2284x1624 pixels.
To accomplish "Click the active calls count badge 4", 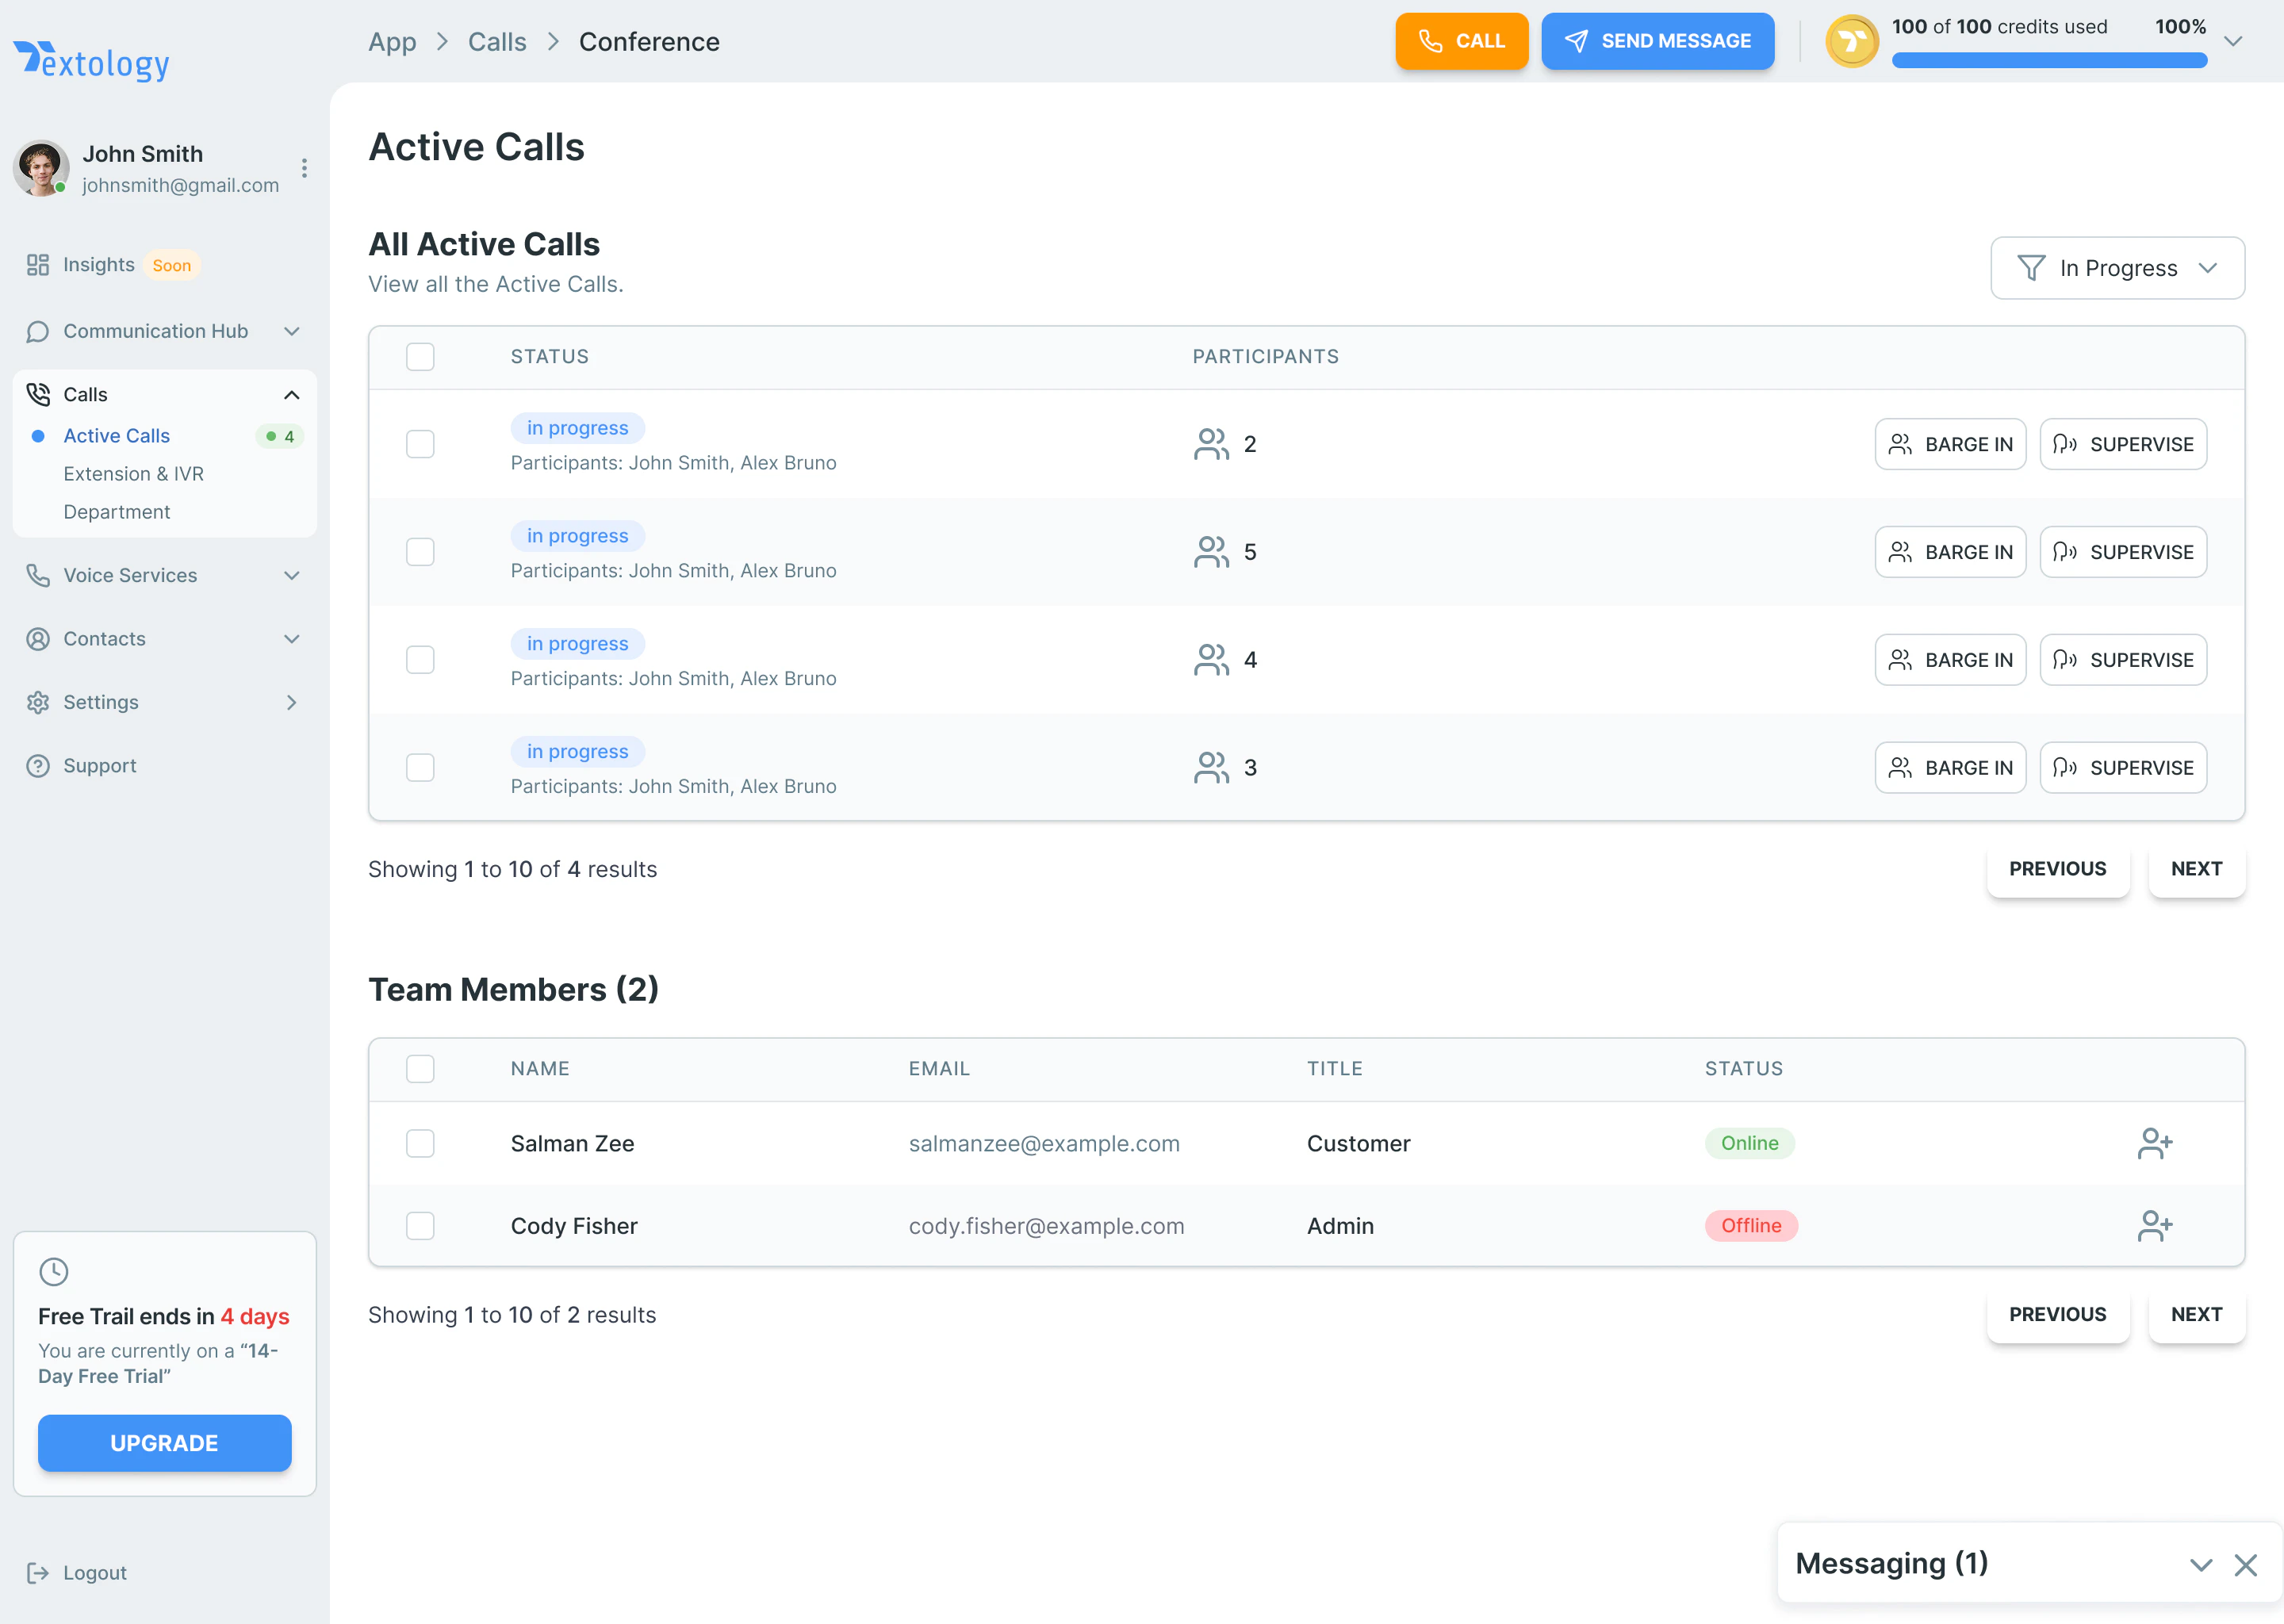I will point(280,436).
